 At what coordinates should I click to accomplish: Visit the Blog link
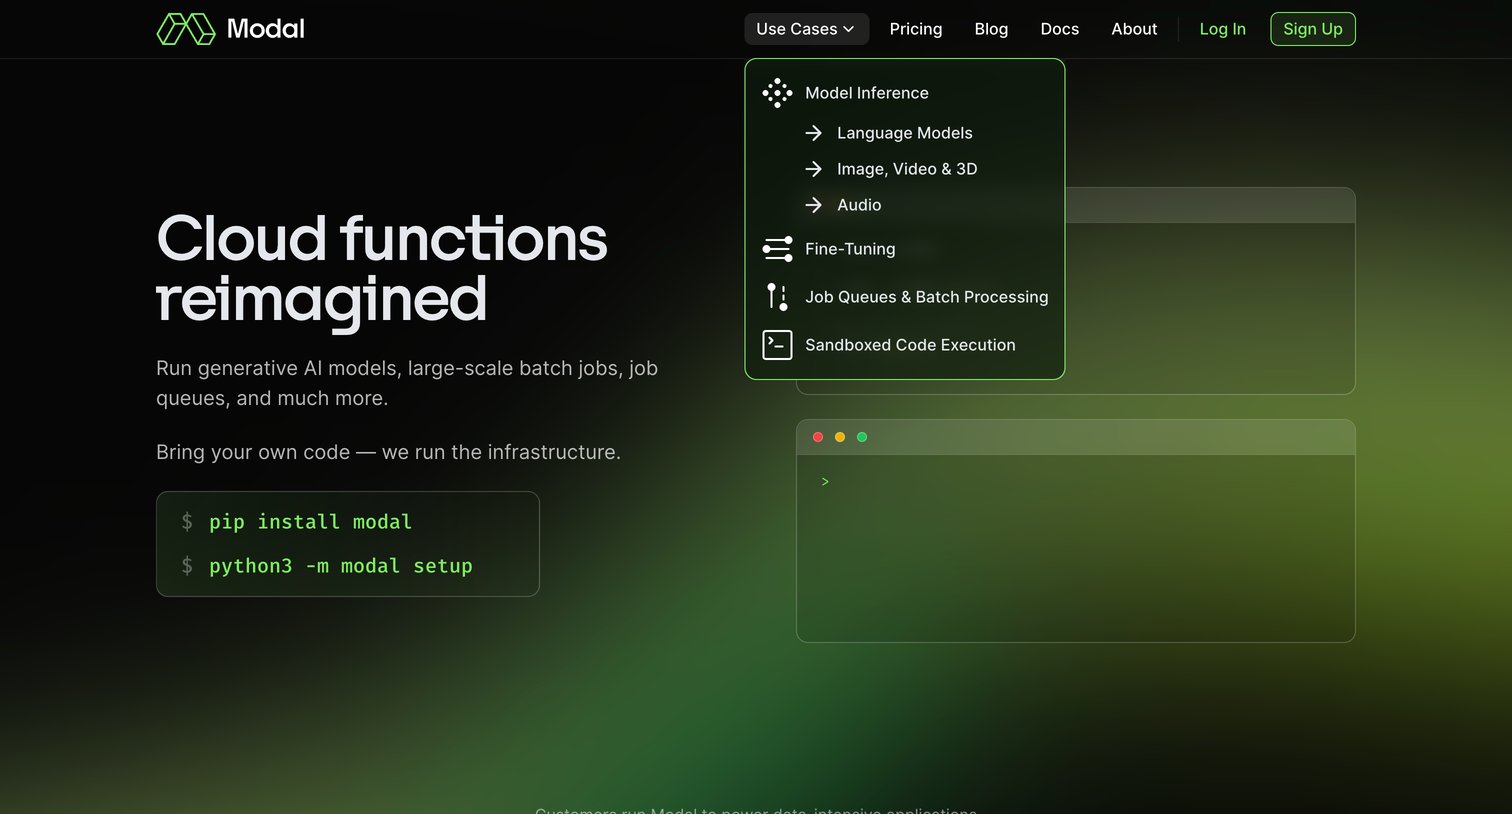click(x=991, y=29)
